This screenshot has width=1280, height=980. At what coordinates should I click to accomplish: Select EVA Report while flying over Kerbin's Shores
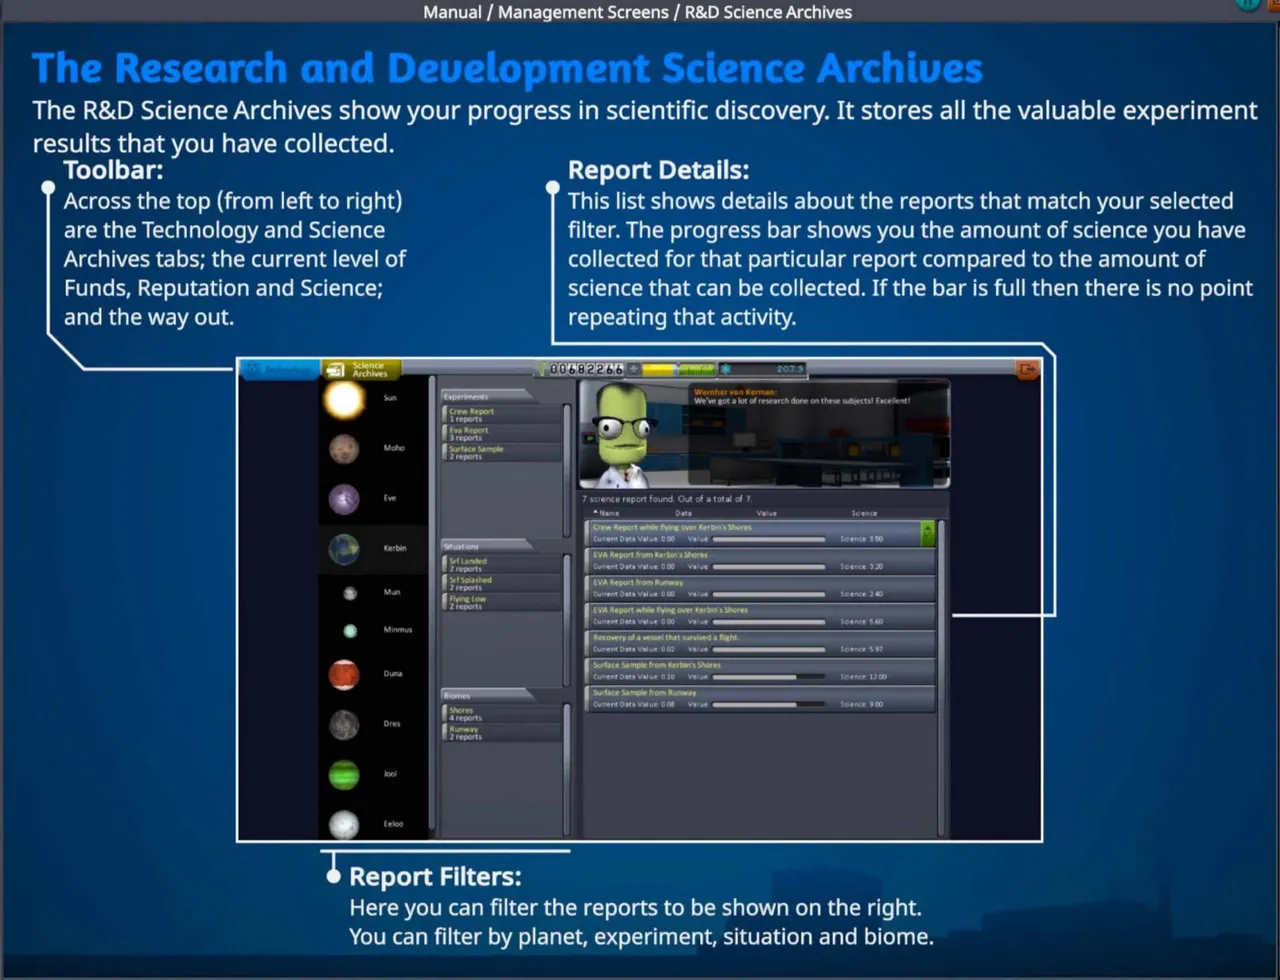coord(760,616)
